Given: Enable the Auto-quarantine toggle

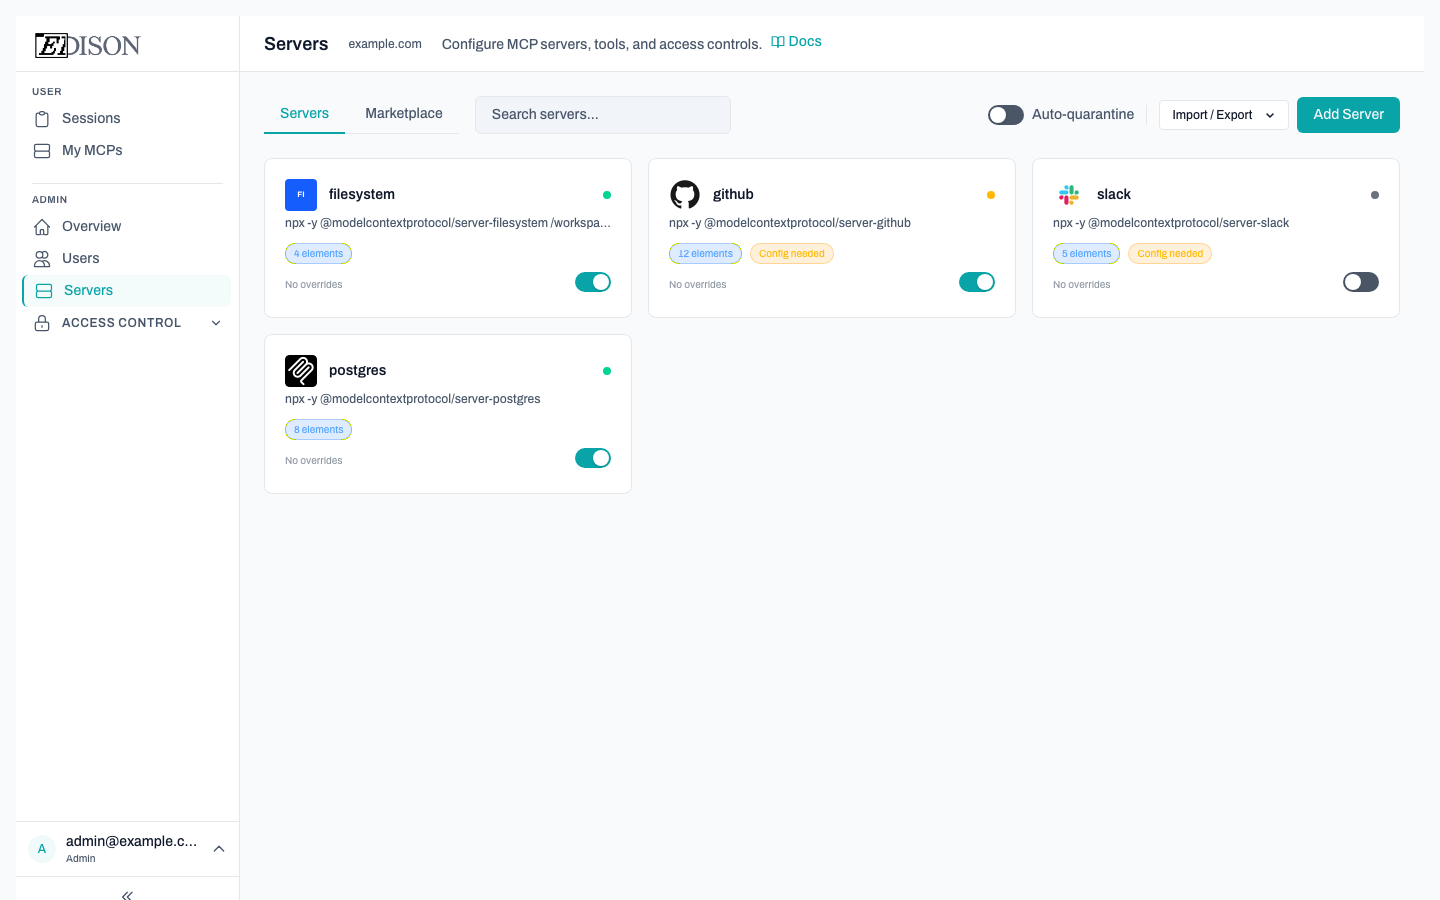Looking at the screenshot, I should click(x=1005, y=115).
